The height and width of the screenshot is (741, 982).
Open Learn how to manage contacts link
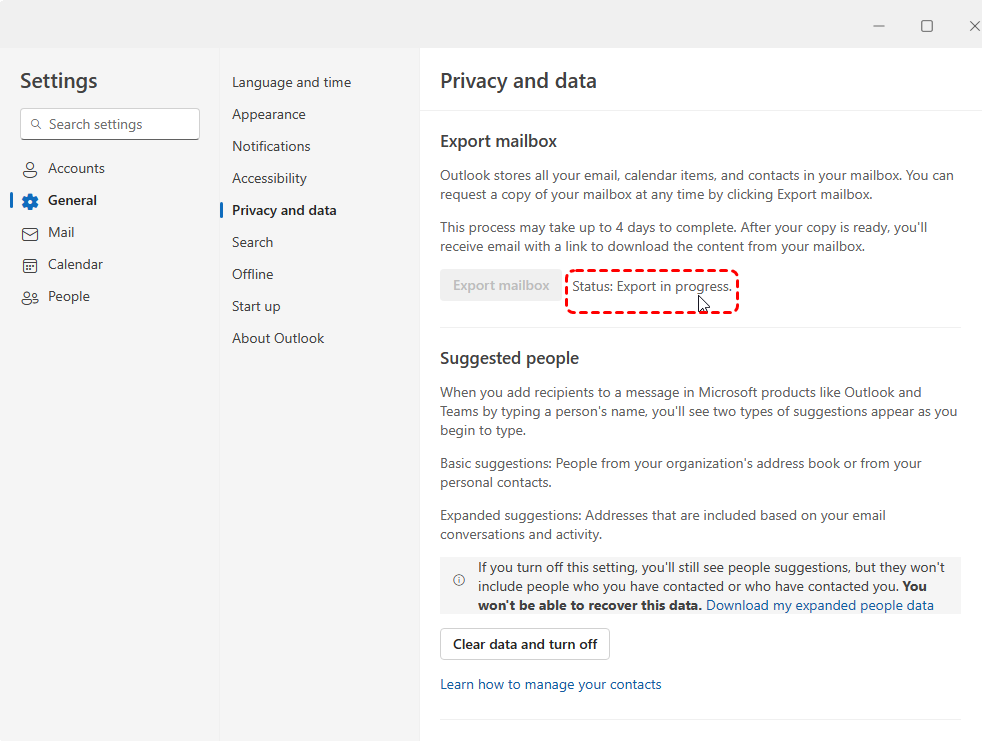[551, 684]
